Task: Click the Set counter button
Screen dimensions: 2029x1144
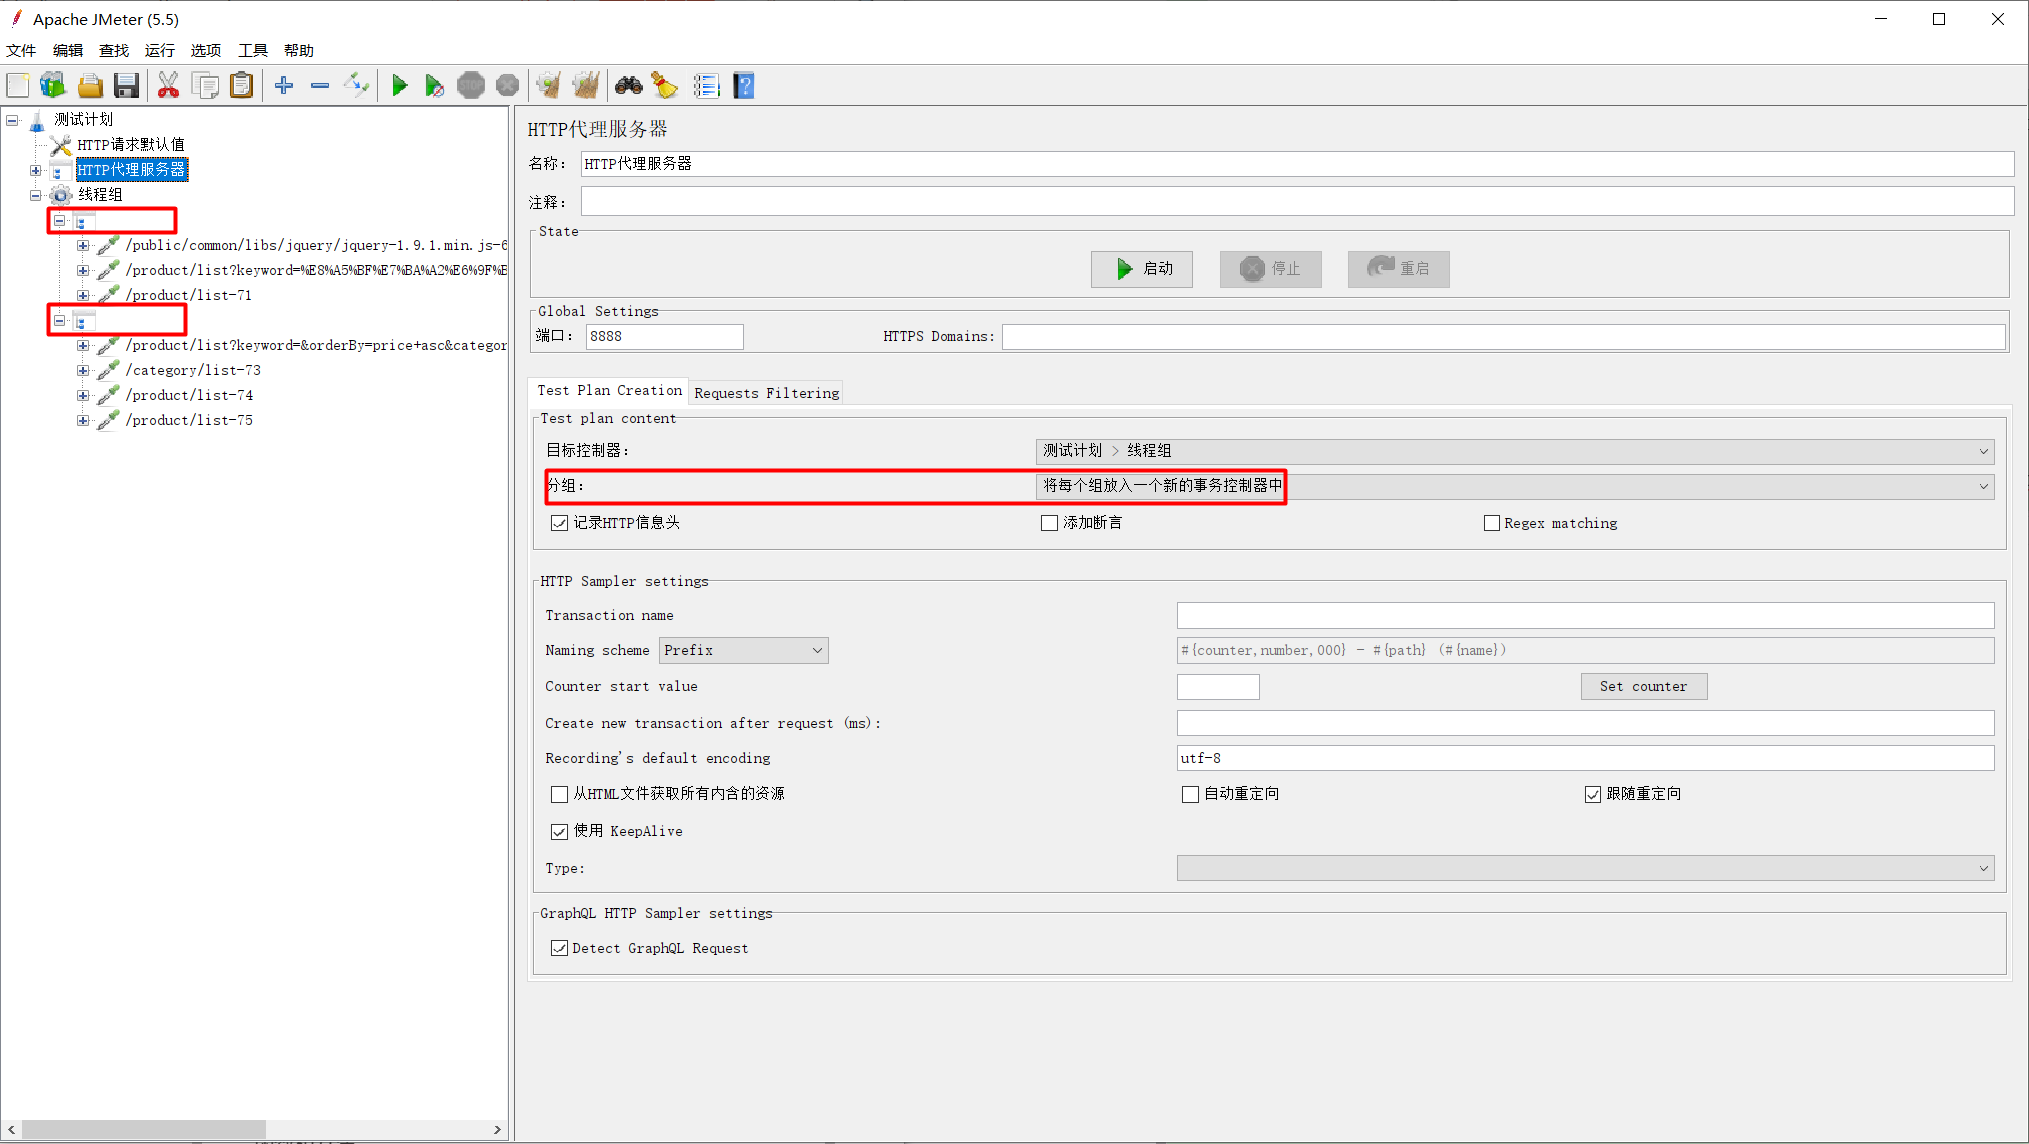Action: 1643,686
